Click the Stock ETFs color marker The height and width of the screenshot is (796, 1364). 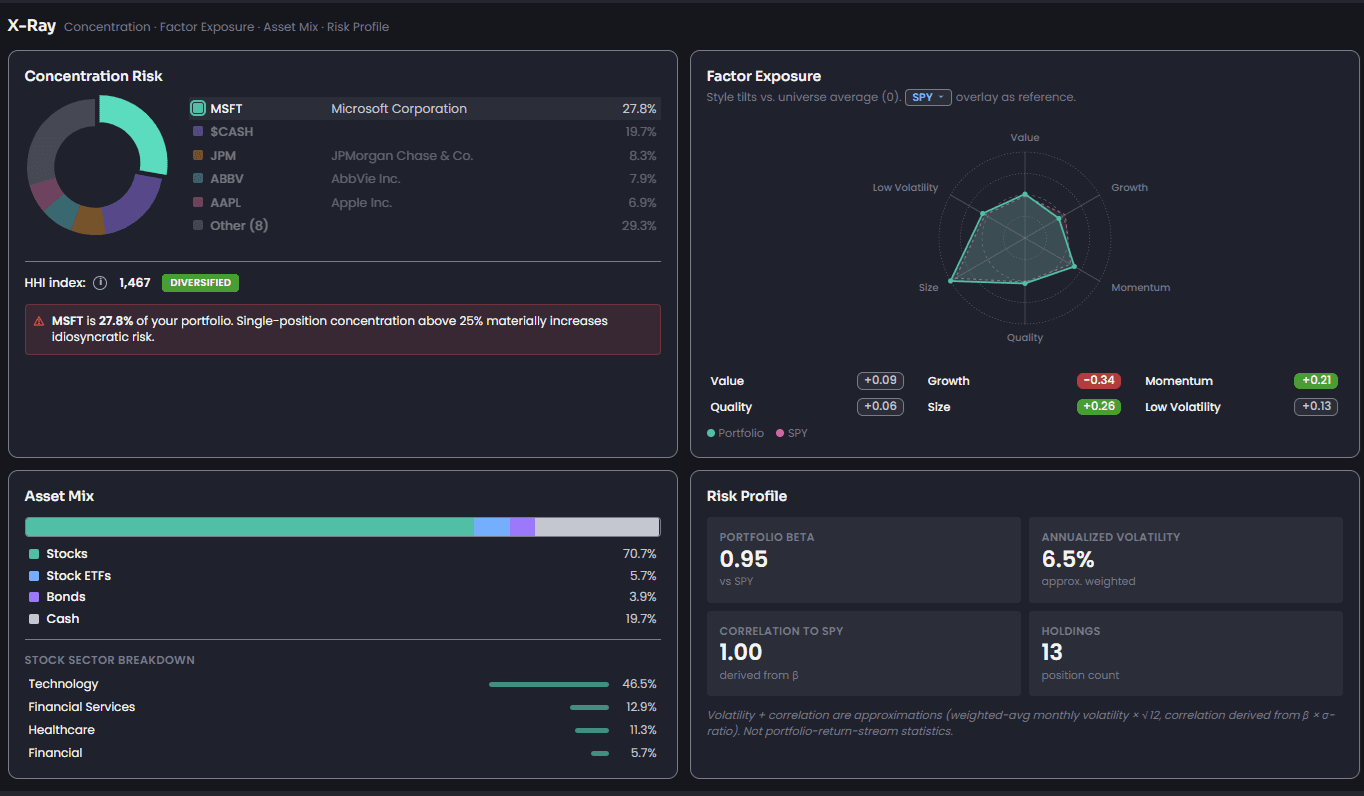(x=34, y=576)
